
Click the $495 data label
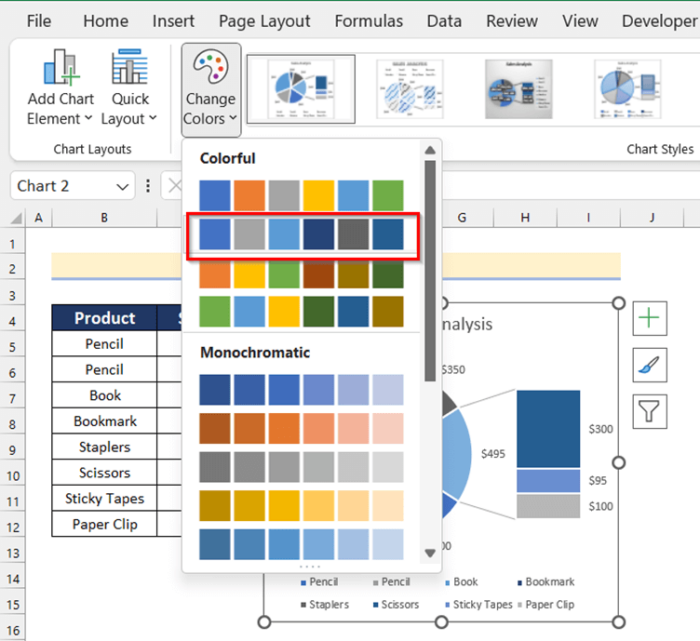coord(493,454)
